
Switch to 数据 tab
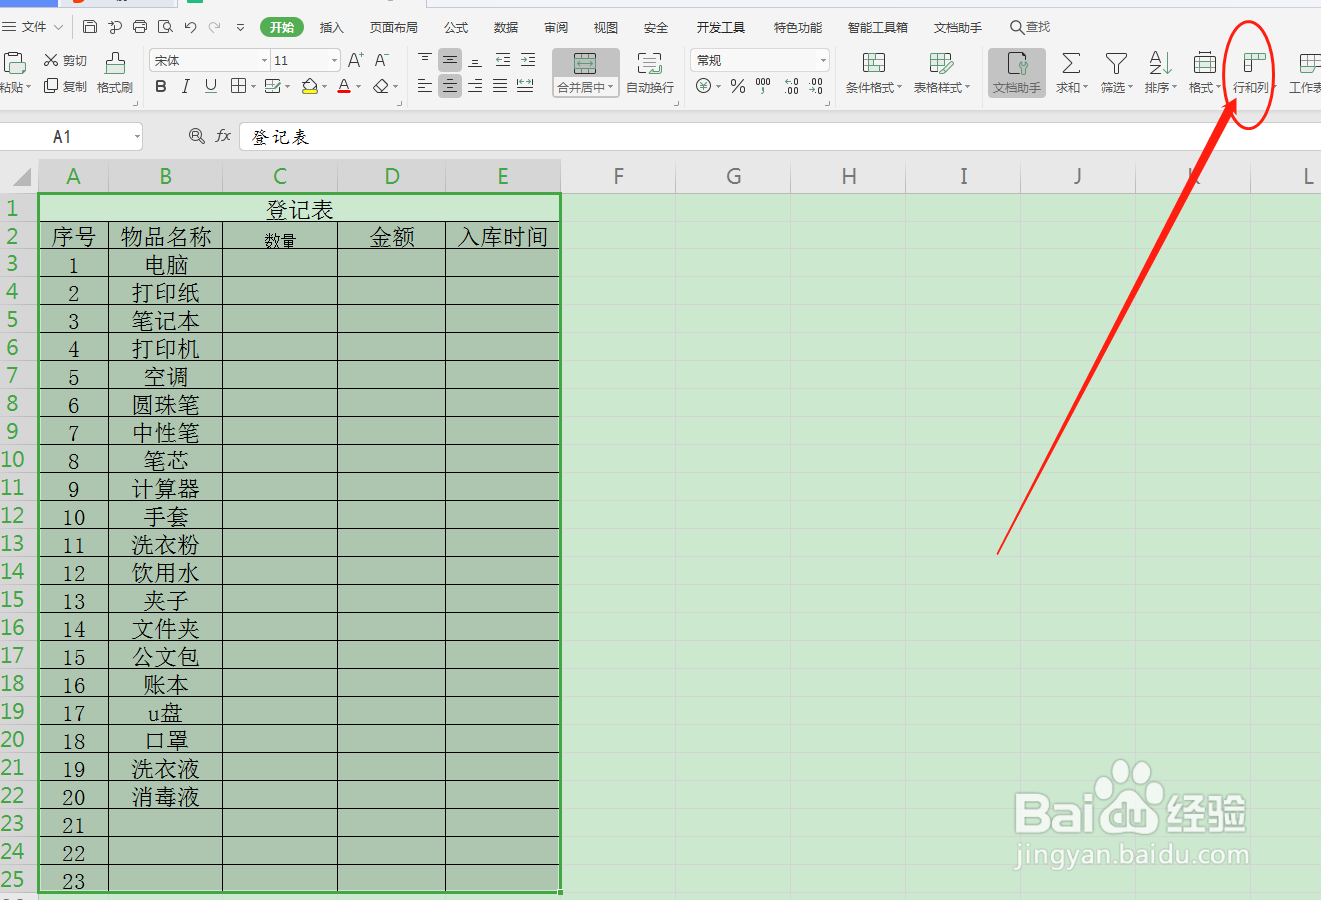click(506, 27)
